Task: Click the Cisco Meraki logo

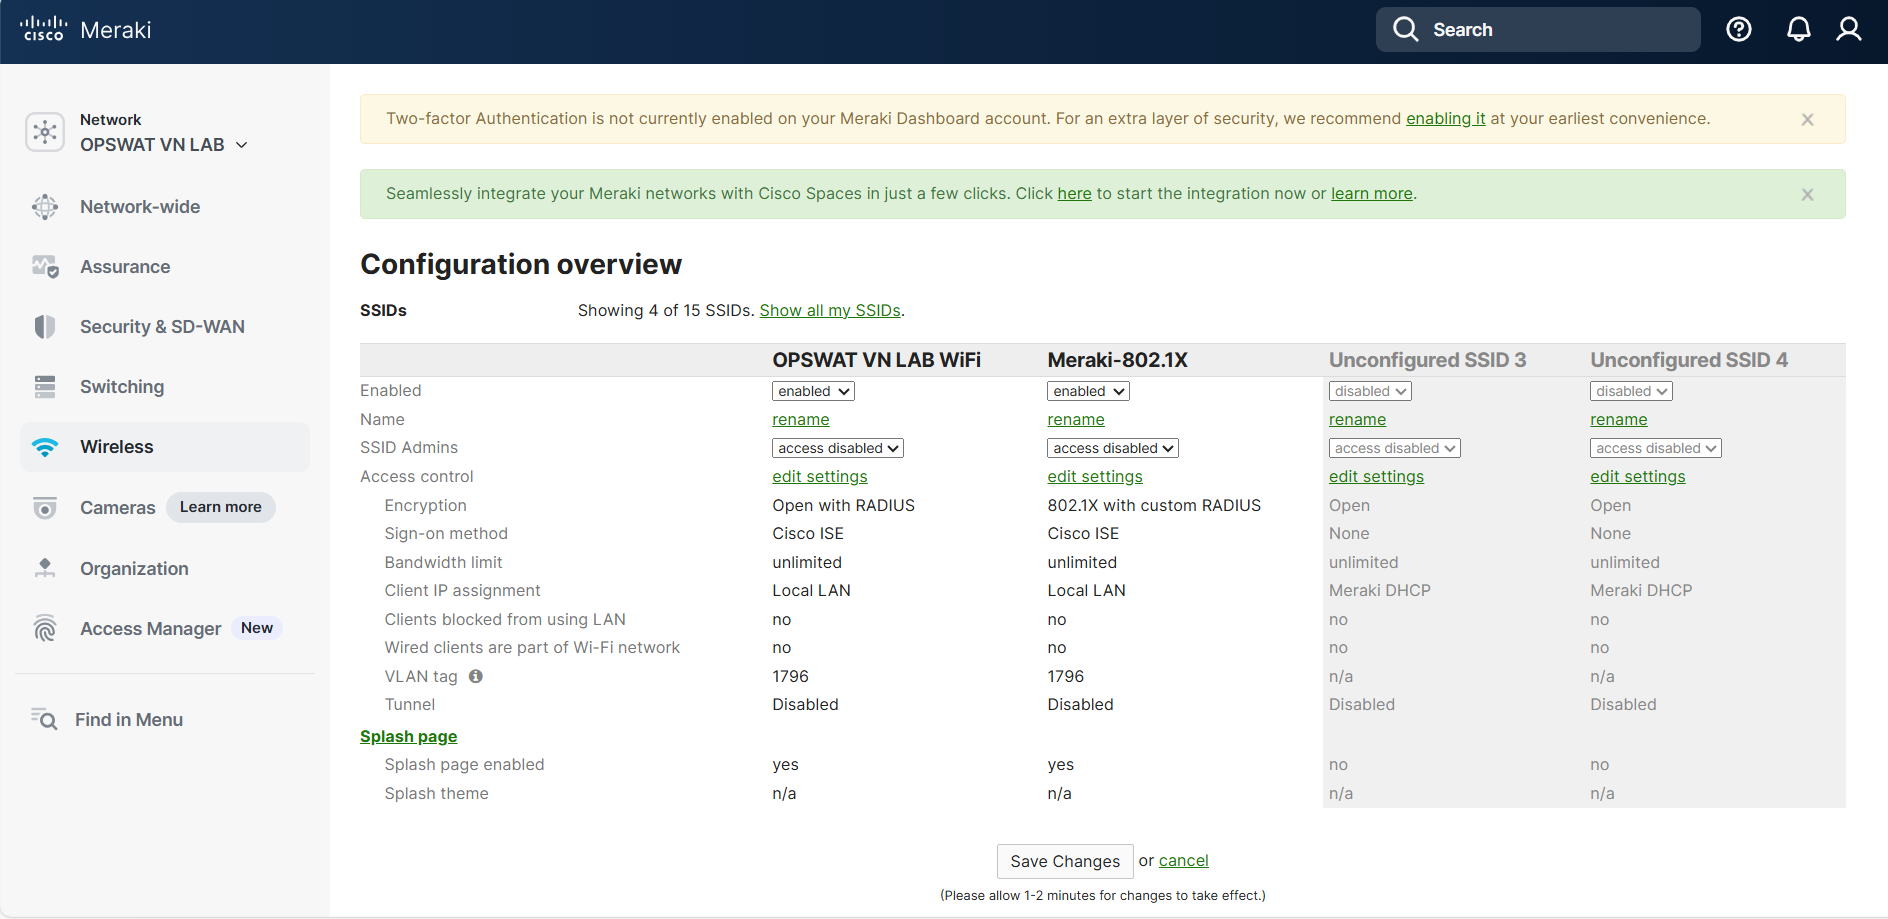Action: pyautogui.click(x=86, y=30)
